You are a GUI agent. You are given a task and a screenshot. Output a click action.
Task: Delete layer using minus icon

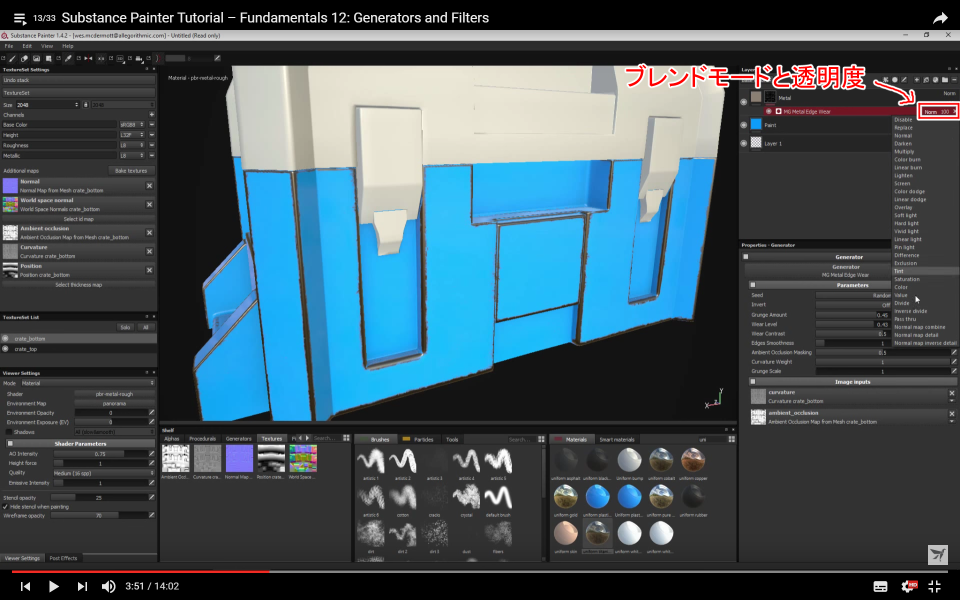[954, 80]
